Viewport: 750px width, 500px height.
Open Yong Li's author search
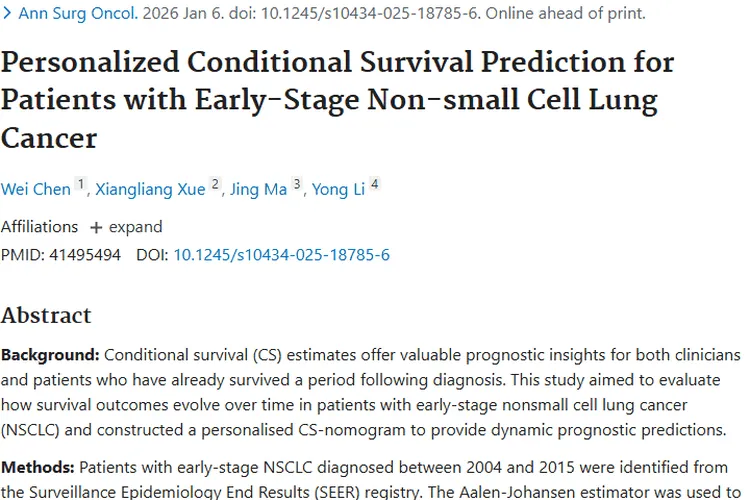pos(338,189)
